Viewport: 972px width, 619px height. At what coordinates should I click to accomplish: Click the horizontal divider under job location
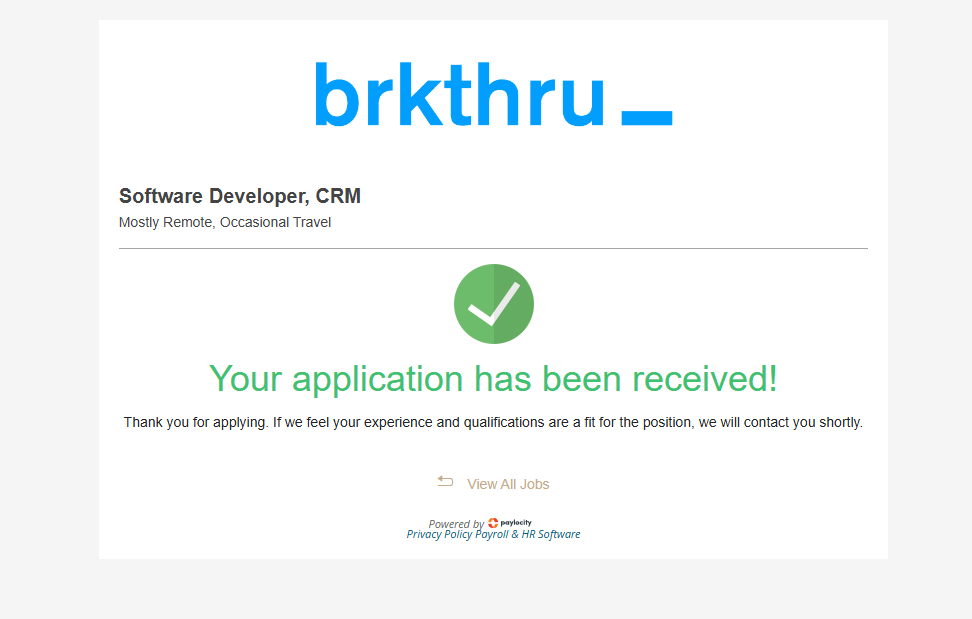pos(493,248)
